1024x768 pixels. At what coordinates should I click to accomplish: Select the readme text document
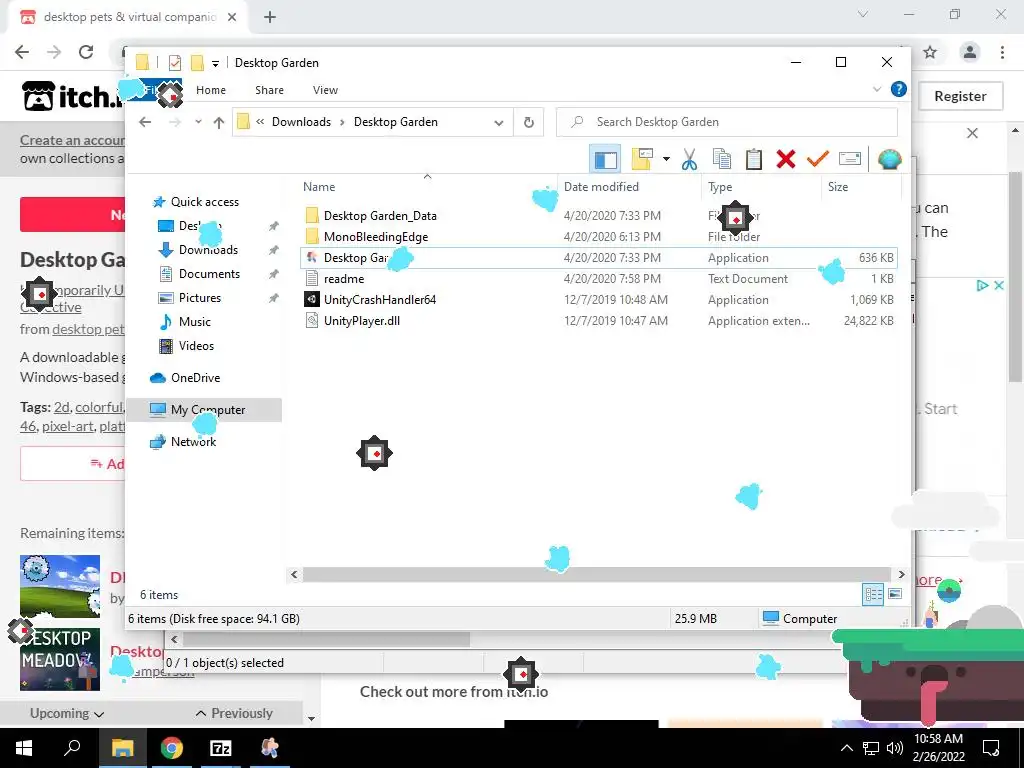point(344,279)
